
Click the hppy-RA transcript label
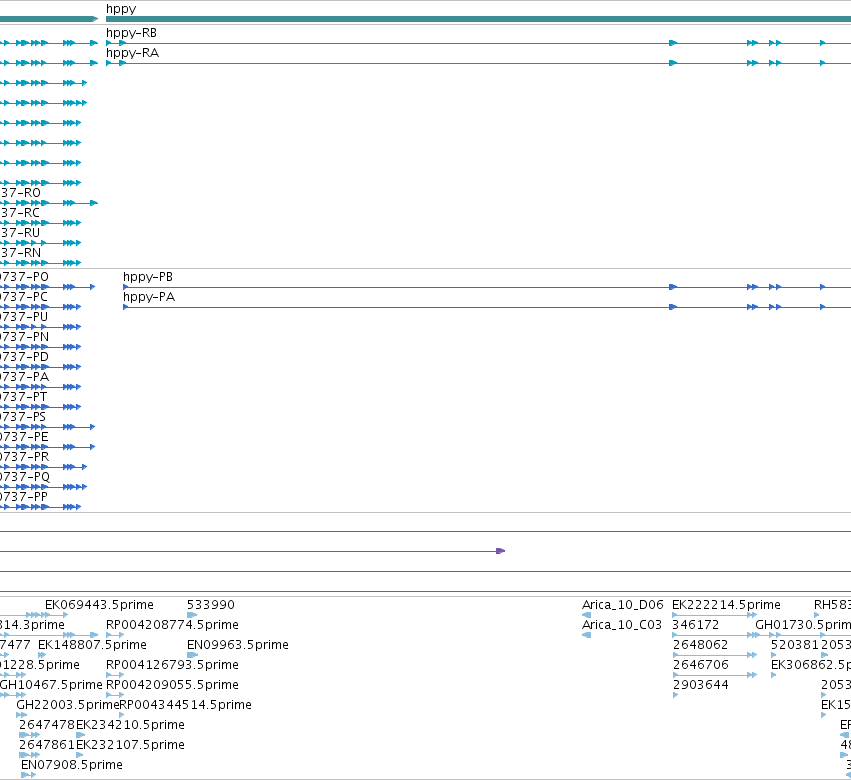tap(132, 53)
